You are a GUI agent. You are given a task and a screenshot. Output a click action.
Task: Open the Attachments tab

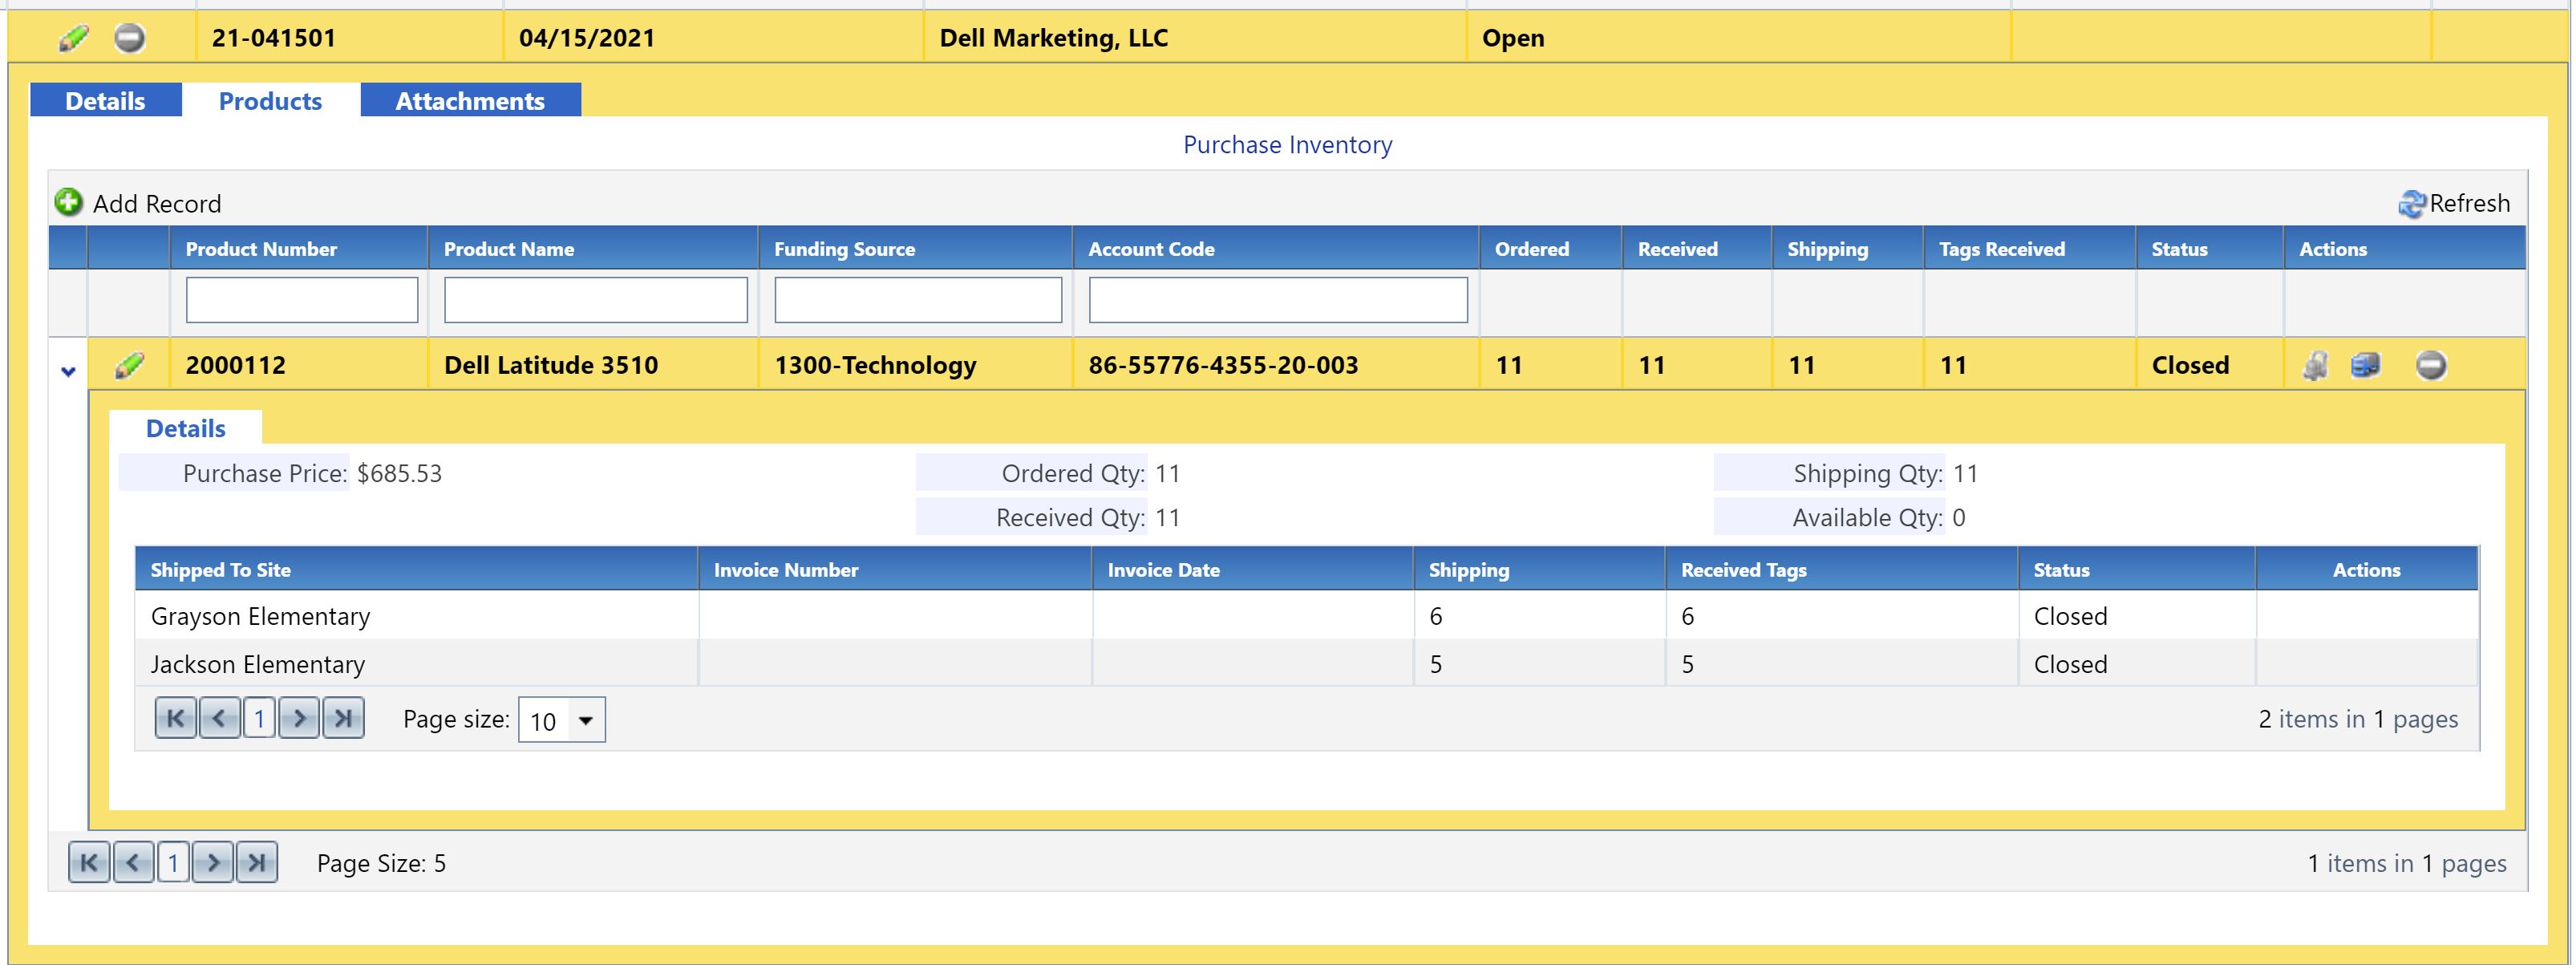[x=470, y=101]
